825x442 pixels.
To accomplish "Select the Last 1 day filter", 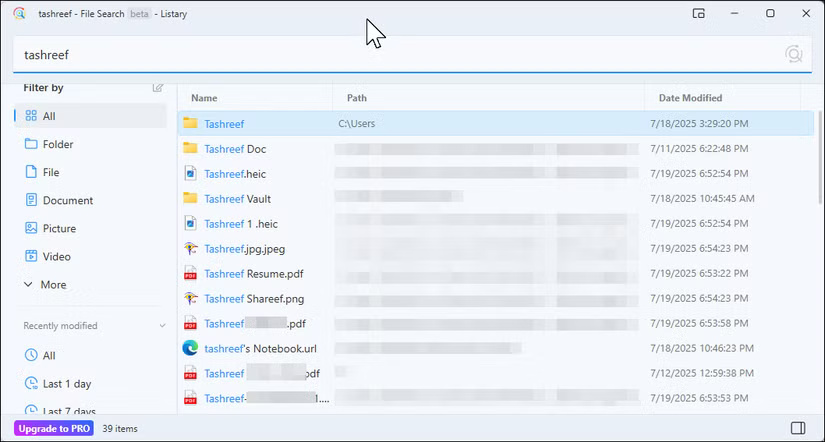I will (67, 383).
